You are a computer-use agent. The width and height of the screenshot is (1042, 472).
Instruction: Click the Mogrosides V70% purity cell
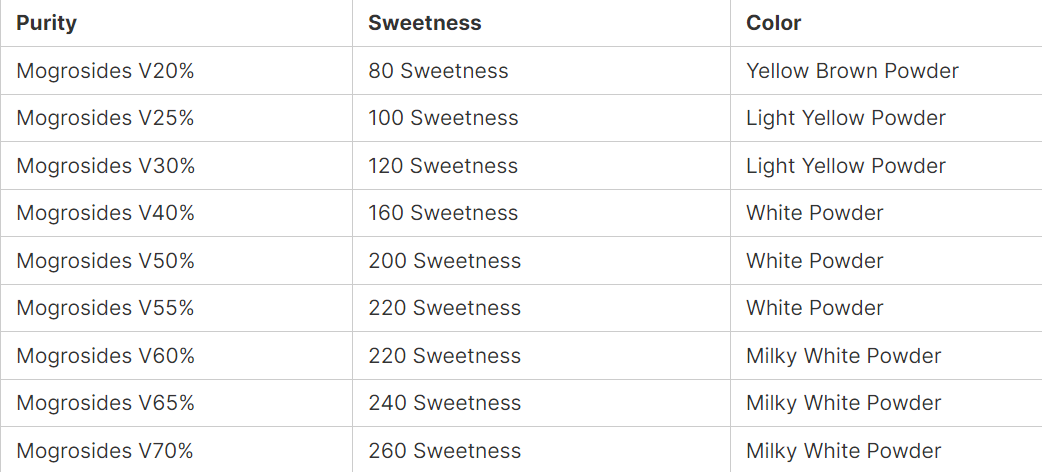(x=105, y=451)
